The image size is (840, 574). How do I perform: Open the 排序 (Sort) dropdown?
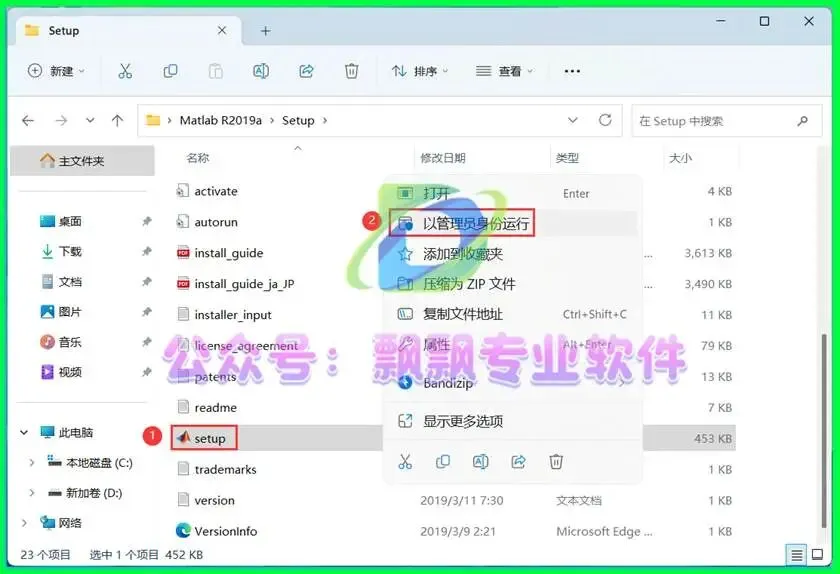click(420, 71)
